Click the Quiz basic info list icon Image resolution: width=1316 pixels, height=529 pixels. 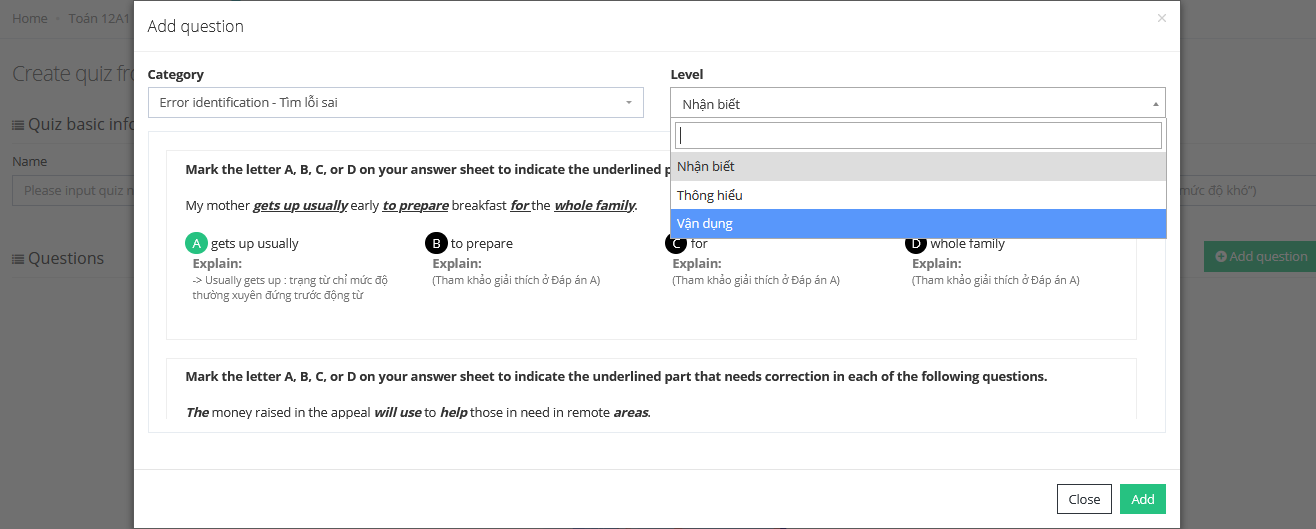(x=18, y=125)
